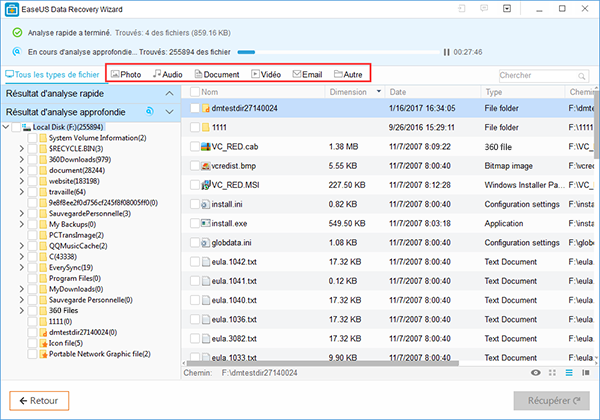Check the Local Disk (F:) tree checkbox
Screen dimensions: 600x420
[x=16, y=127]
